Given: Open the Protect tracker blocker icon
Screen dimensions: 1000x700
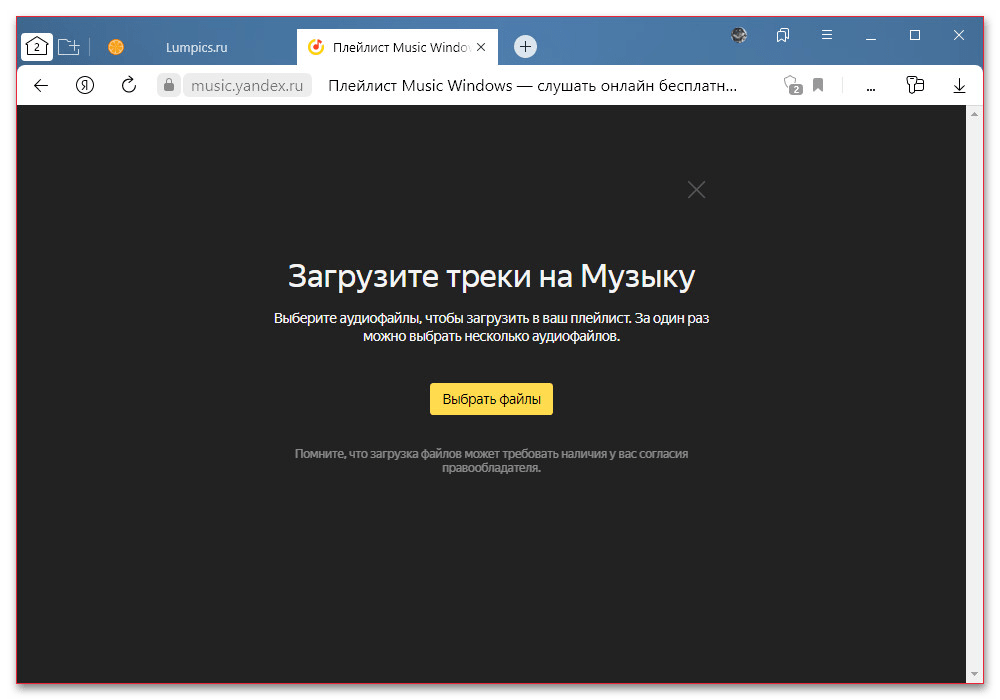Looking at the screenshot, I should pyautogui.click(x=792, y=86).
